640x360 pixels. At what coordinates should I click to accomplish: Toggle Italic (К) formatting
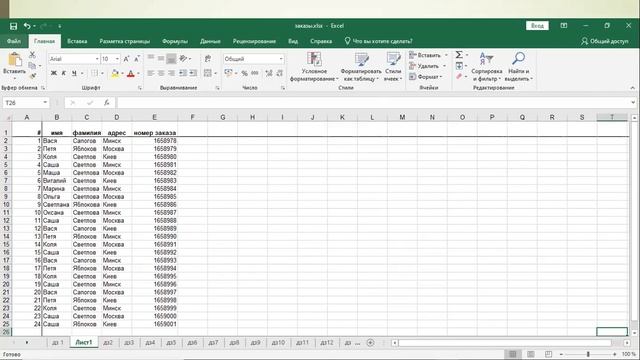point(64,73)
